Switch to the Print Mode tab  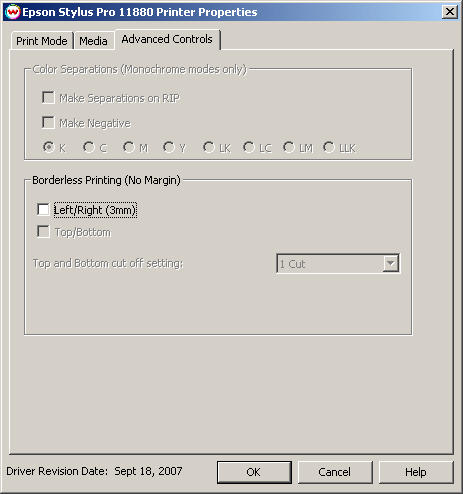coord(42,41)
